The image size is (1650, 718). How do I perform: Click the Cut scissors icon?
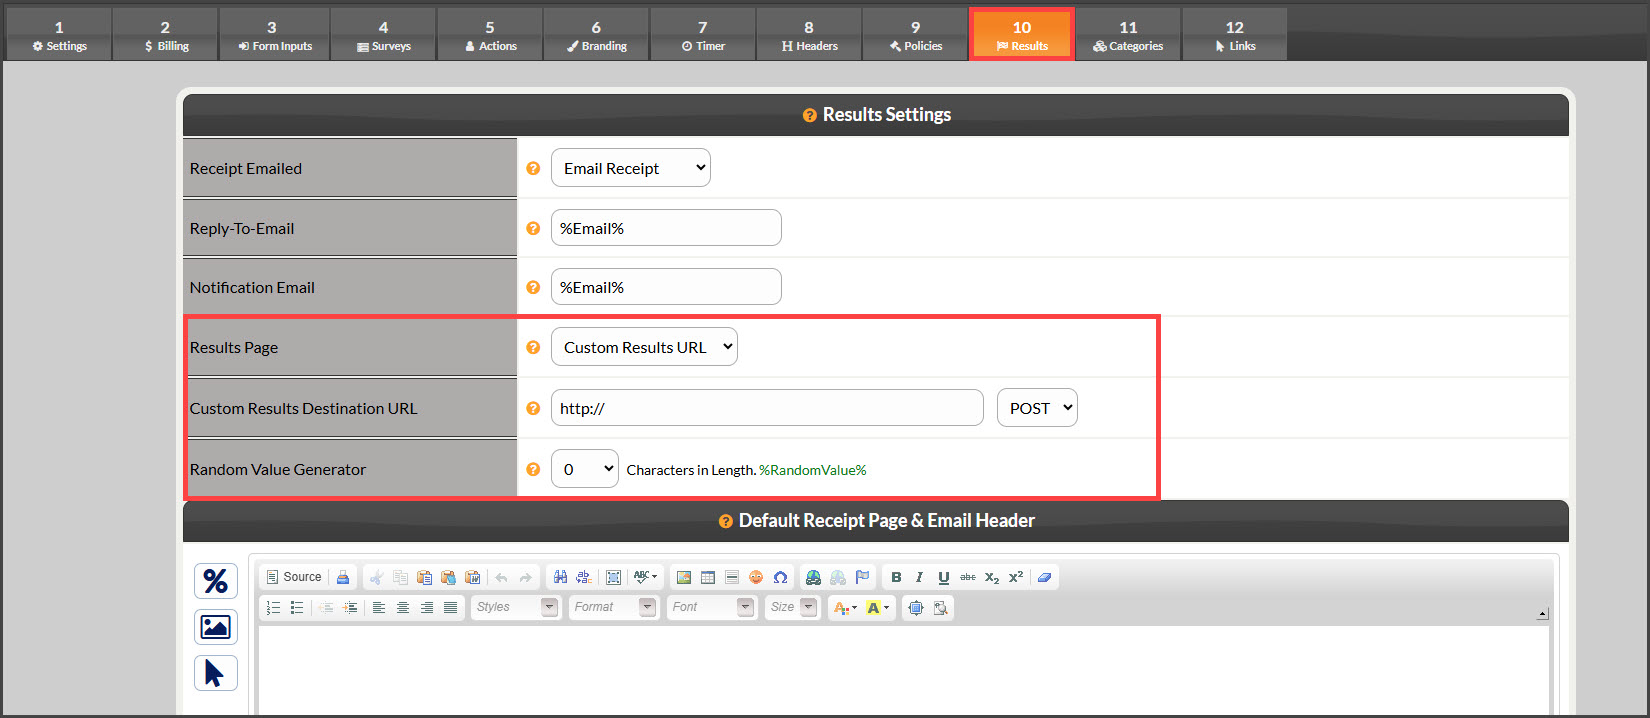[377, 577]
